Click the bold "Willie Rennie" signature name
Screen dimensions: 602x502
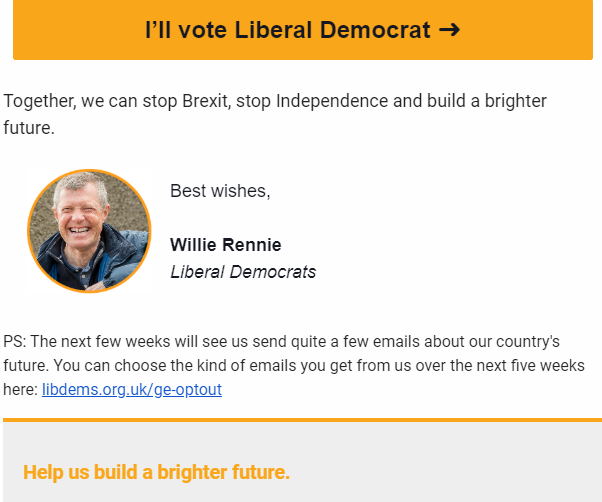(226, 245)
